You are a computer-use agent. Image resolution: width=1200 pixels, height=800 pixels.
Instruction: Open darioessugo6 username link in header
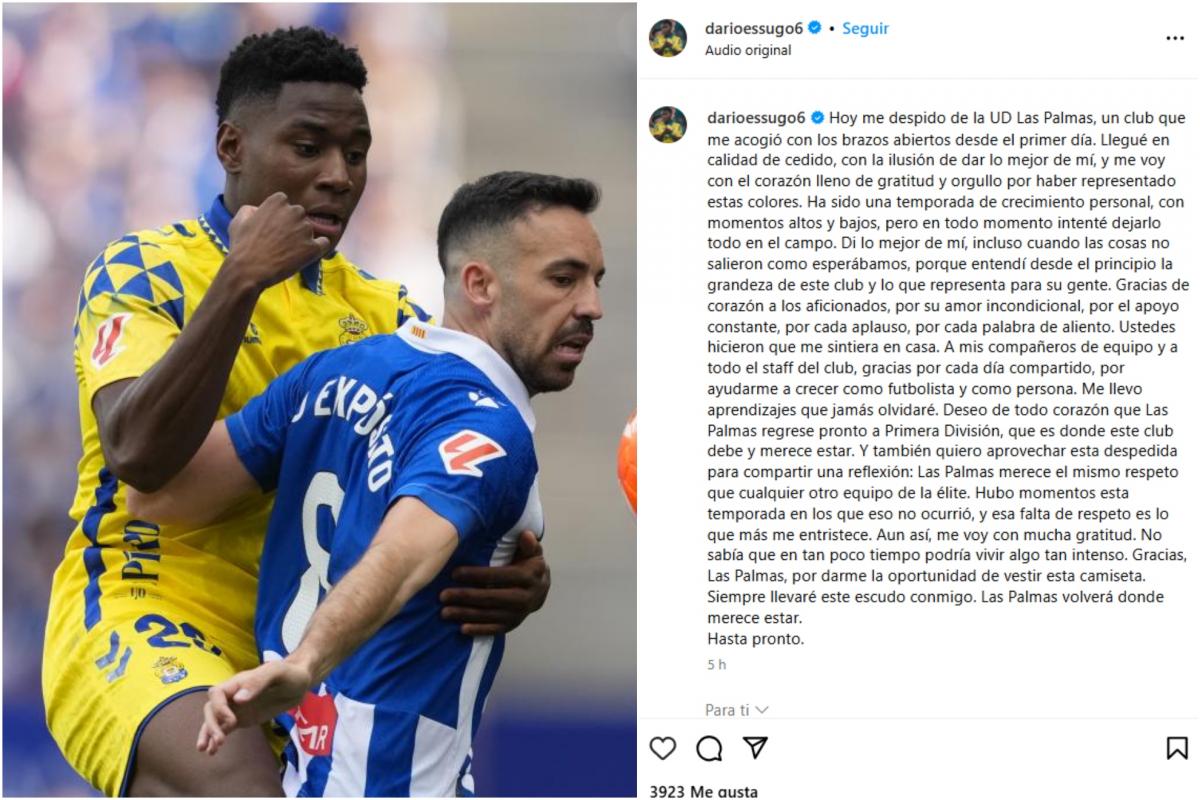point(755,29)
